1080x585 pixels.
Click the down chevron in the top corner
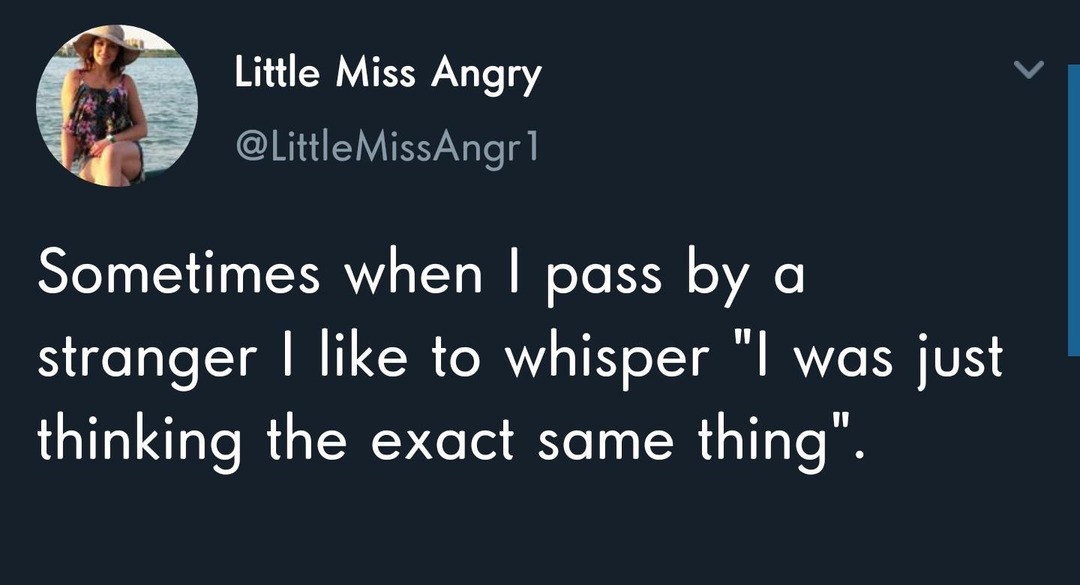pyautogui.click(x=1028, y=70)
